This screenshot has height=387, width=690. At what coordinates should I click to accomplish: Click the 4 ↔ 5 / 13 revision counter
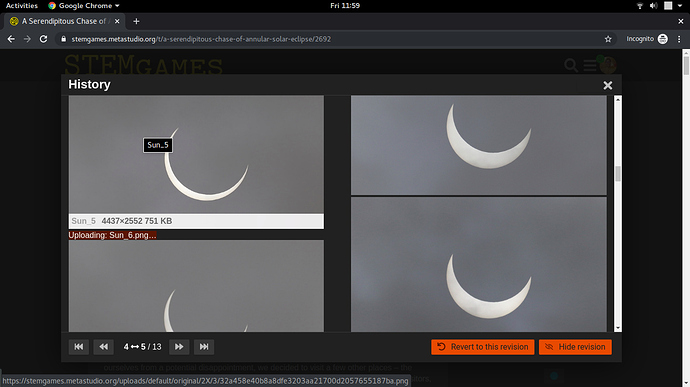point(143,347)
